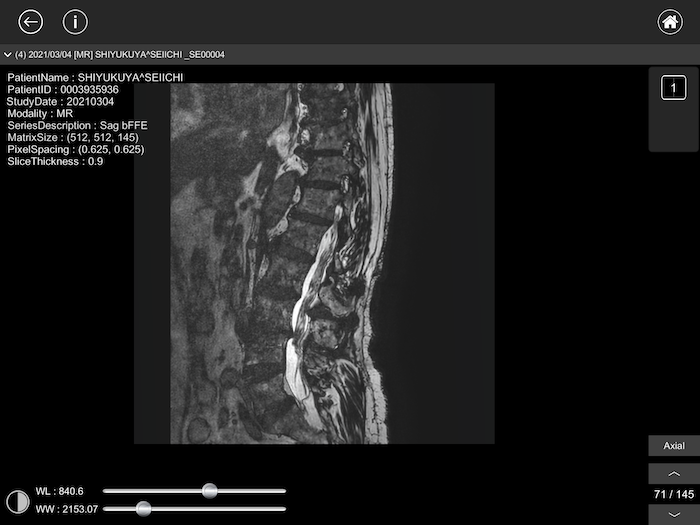Image resolution: width=700 pixels, height=525 pixels.
Task: Switch the view plane using the Axial button
Action: [673, 446]
